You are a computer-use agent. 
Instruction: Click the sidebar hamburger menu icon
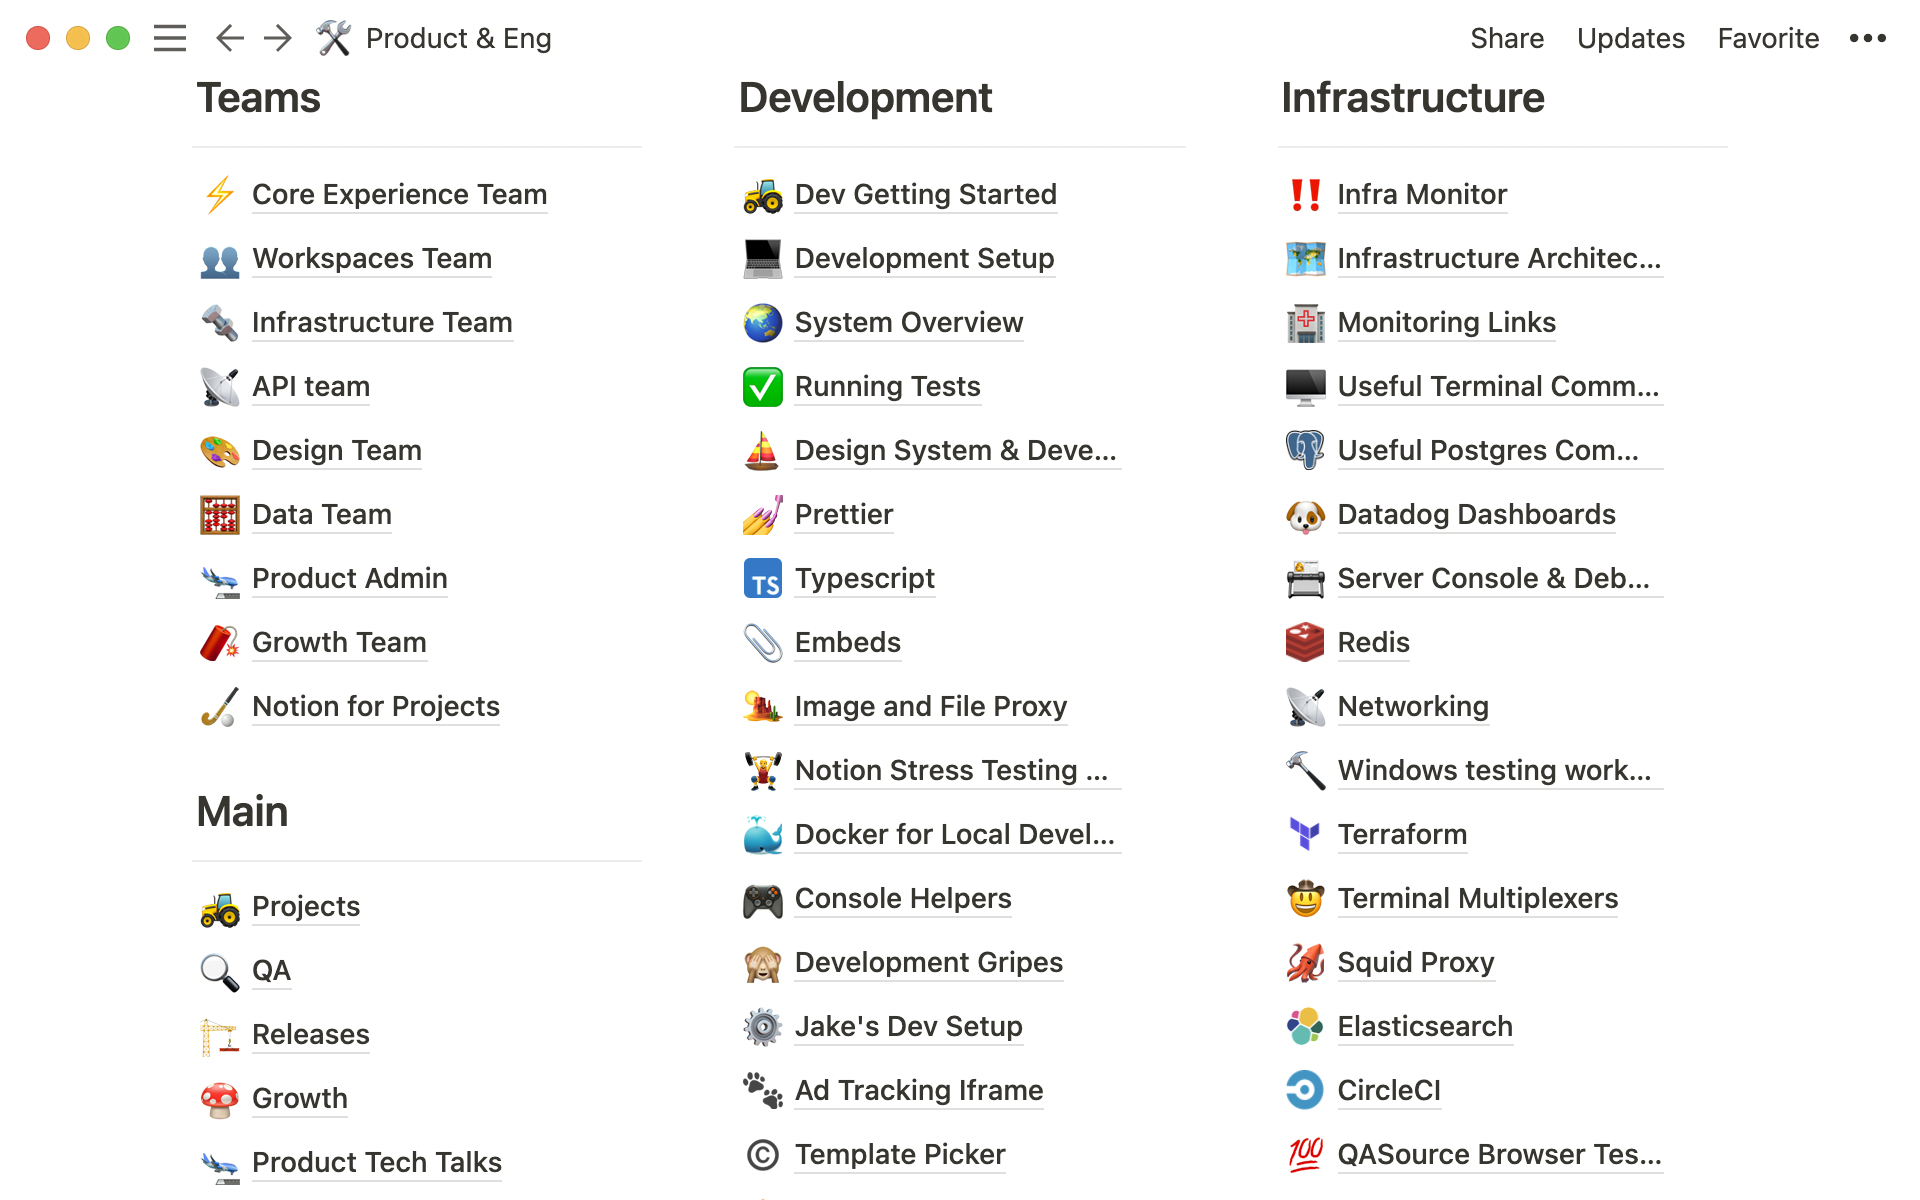tap(171, 37)
